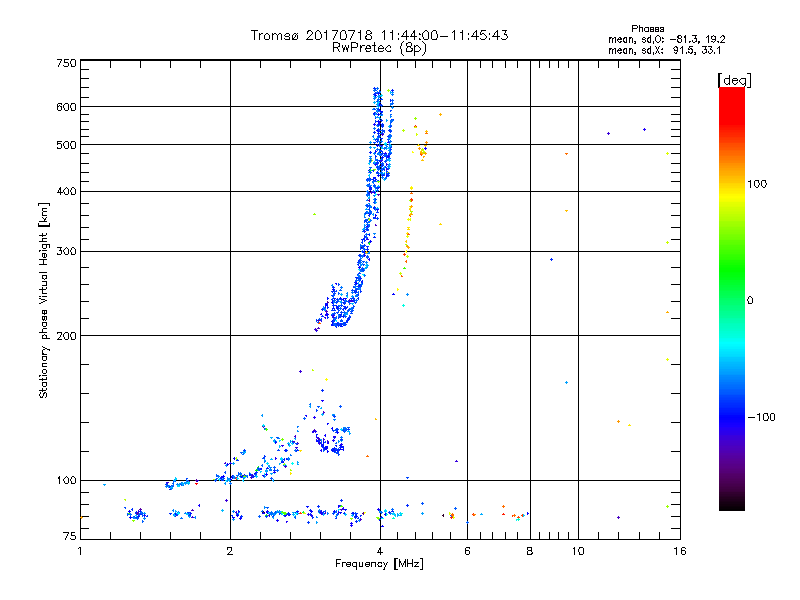Click the y-axis label 'Stationary phase Virtual Height [km]'

point(43,301)
